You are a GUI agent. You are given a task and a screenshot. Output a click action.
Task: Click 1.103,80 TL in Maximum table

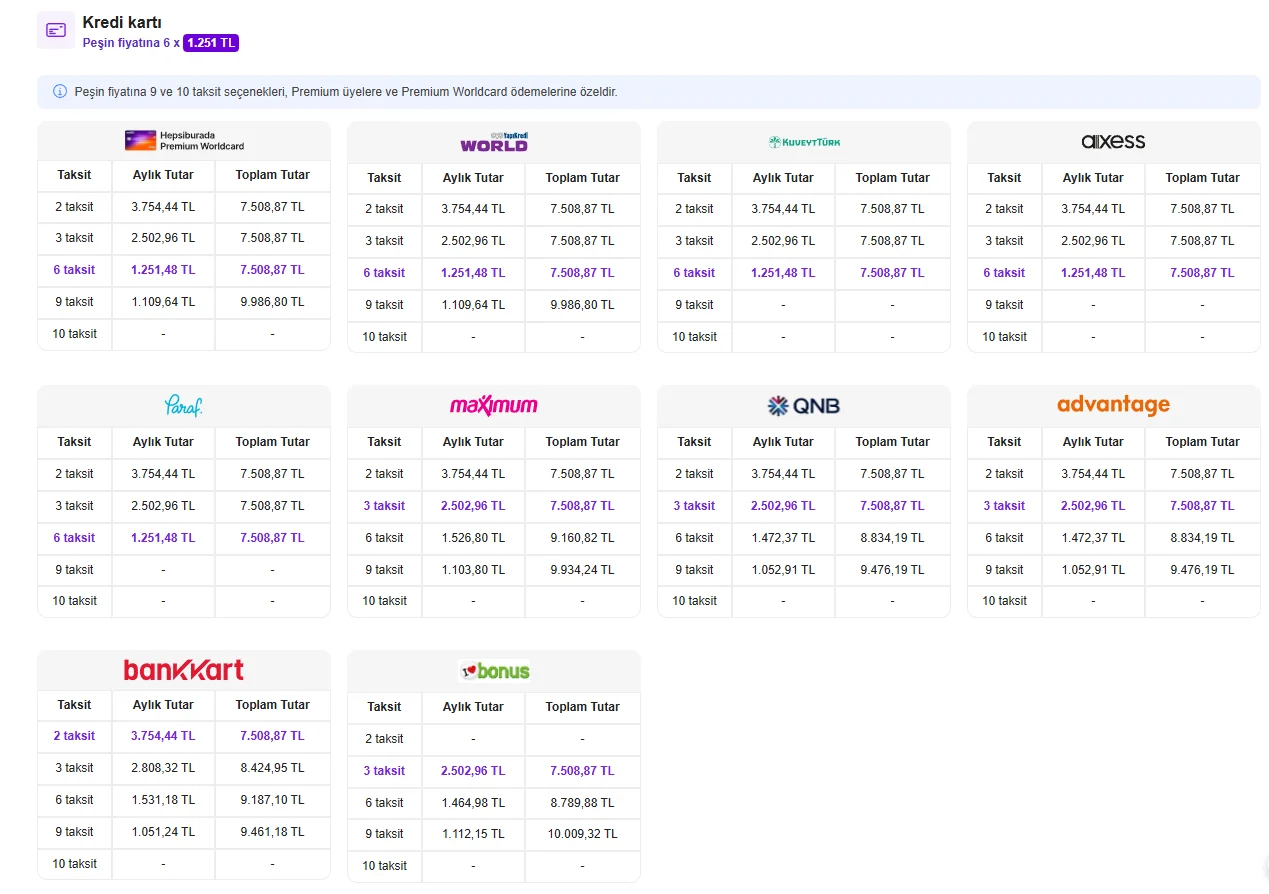pyautogui.click(x=473, y=570)
